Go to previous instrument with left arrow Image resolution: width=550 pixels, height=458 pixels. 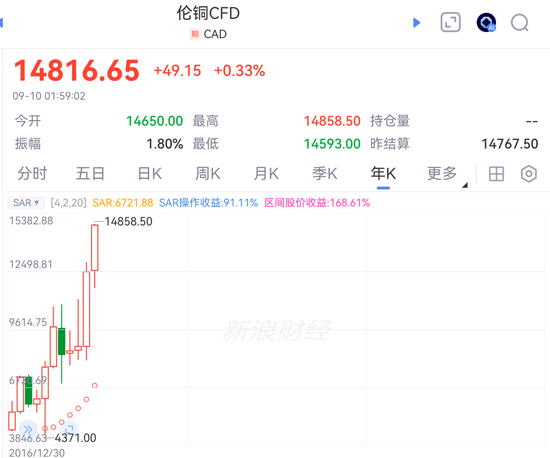(x=1, y=23)
